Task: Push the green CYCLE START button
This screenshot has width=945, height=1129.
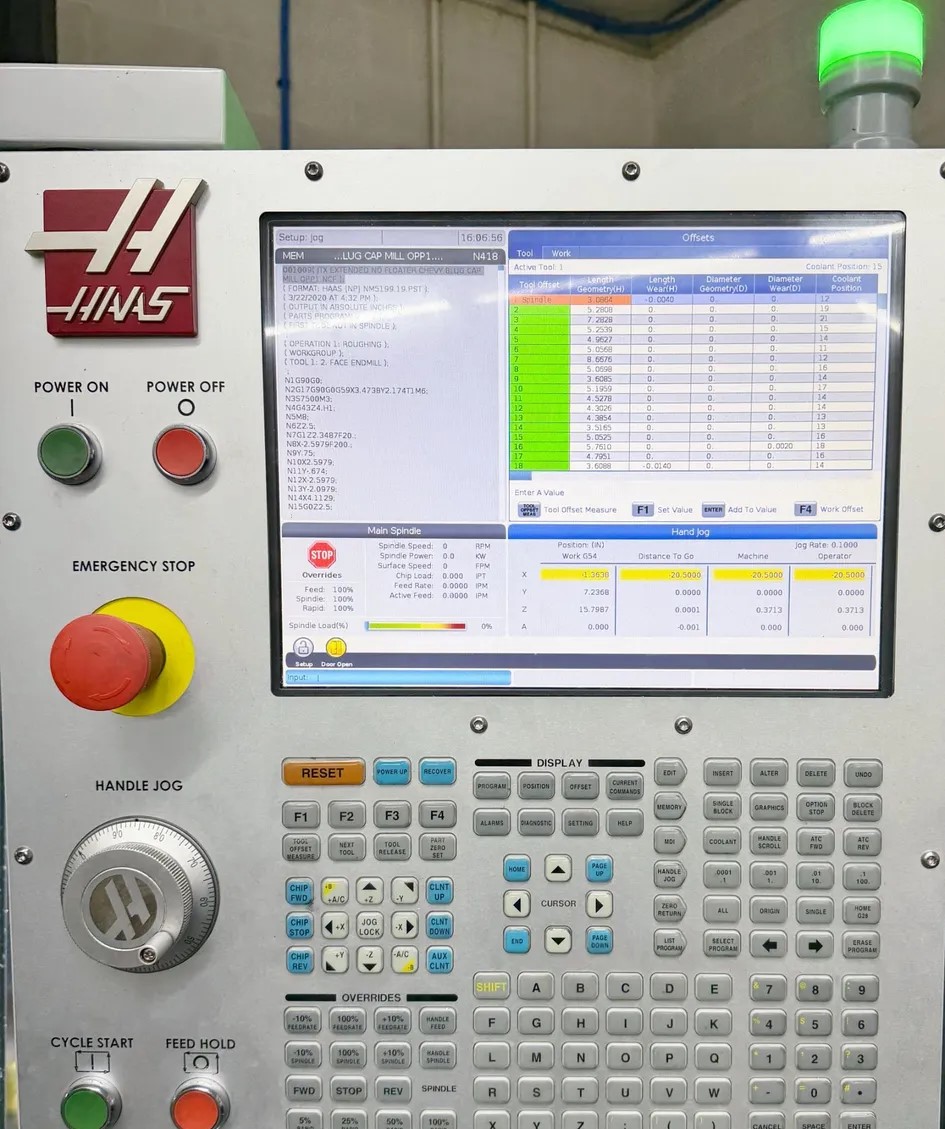Action: pos(89,1105)
